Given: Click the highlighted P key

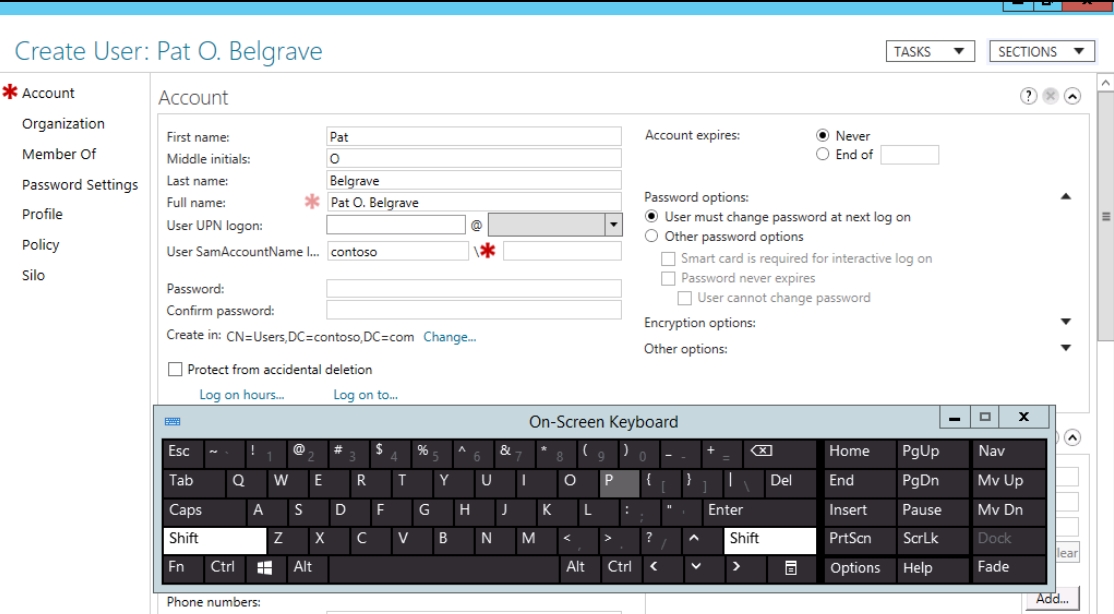Looking at the screenshot, I should coord(618,481).
